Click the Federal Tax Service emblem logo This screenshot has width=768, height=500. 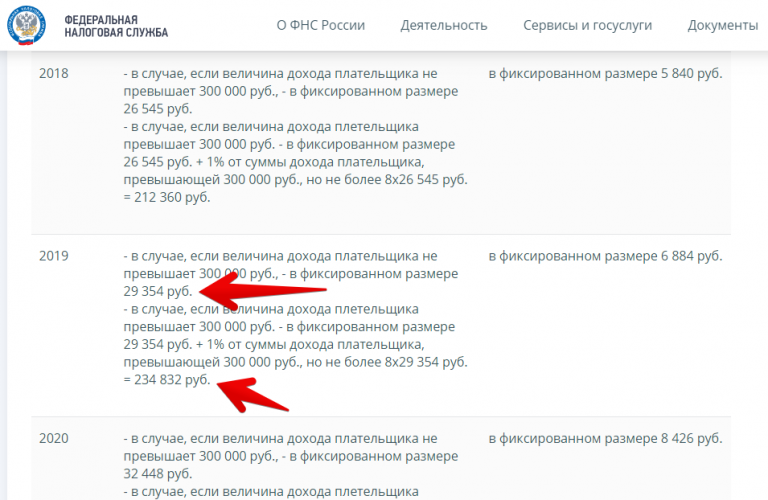(26, 25)
